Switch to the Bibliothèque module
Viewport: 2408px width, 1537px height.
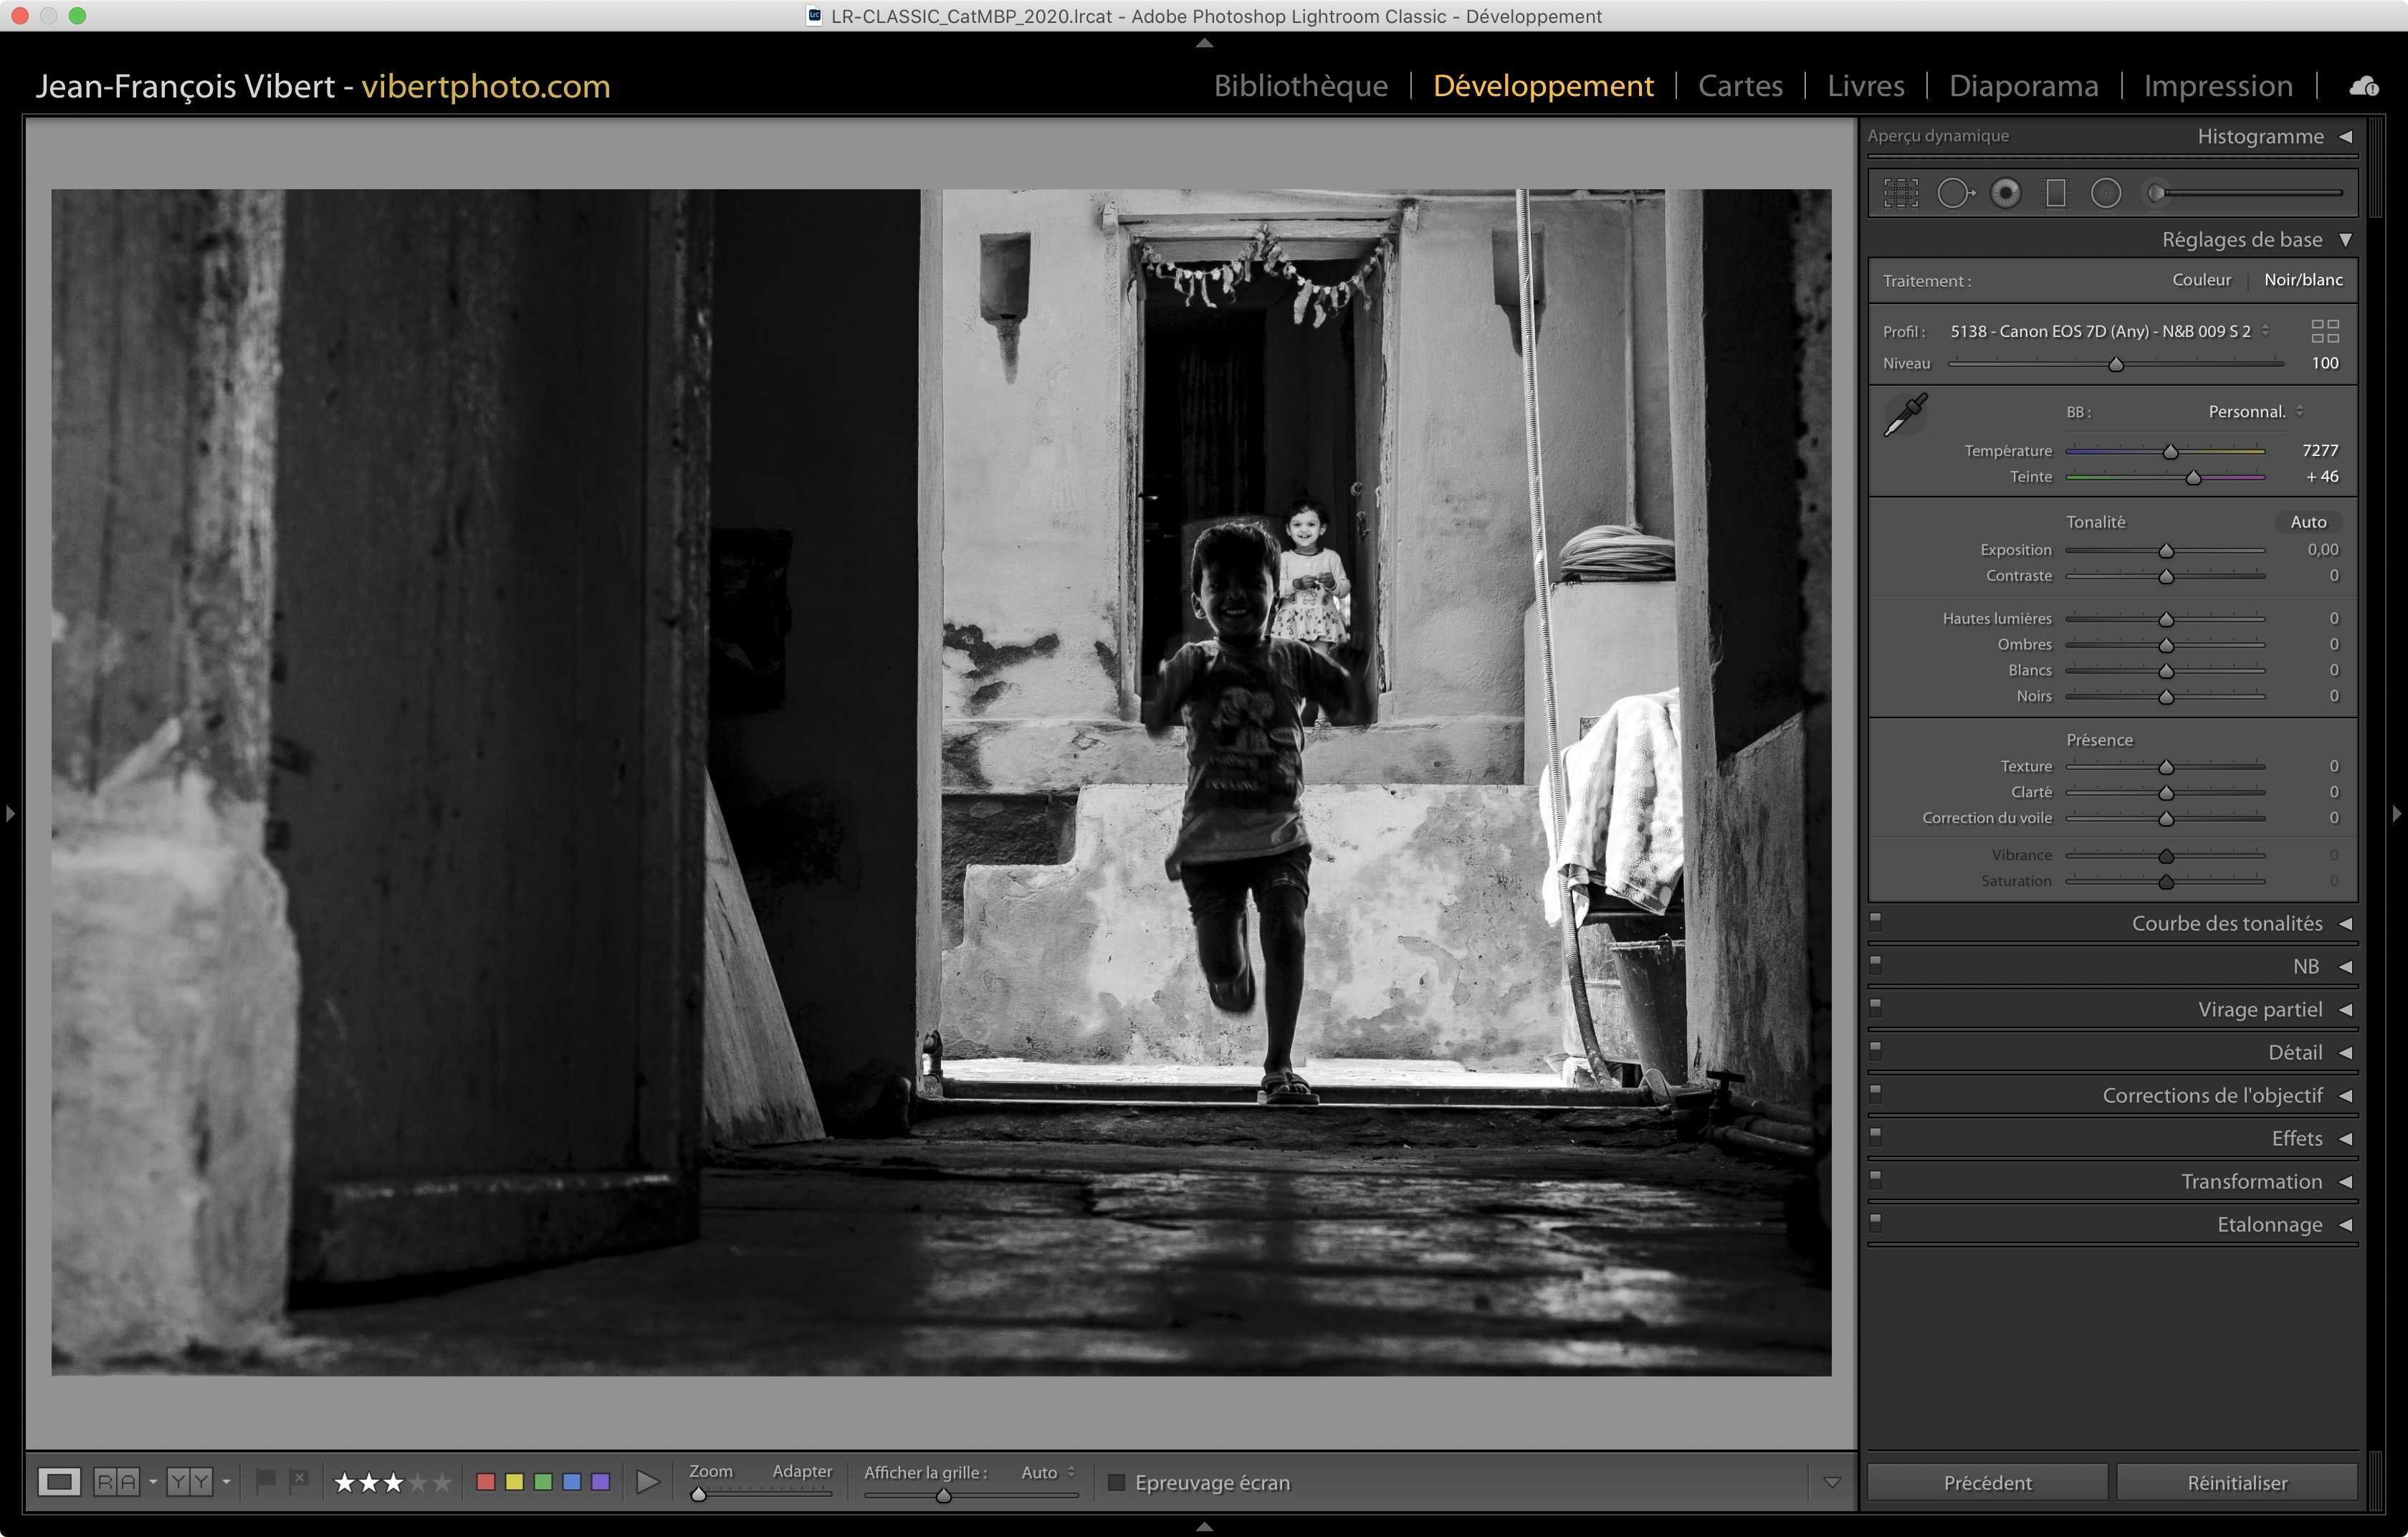click(1300, 86)
